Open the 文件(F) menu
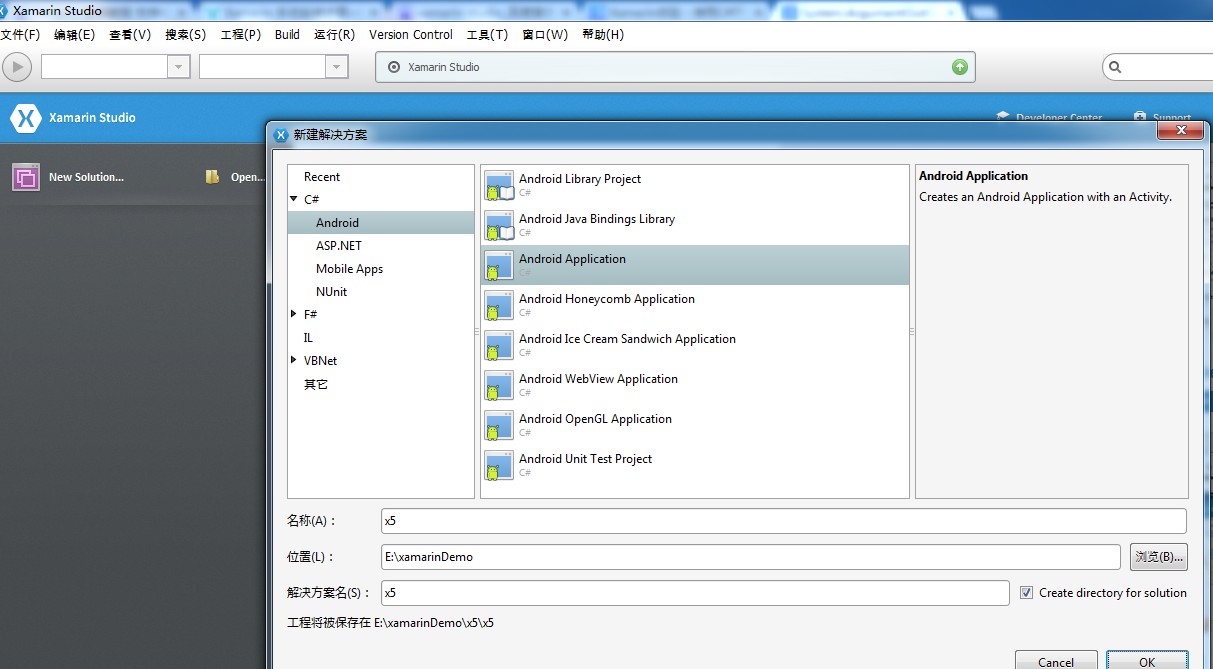The height and width of the screenshot is (669, 1213). [21, 34]
